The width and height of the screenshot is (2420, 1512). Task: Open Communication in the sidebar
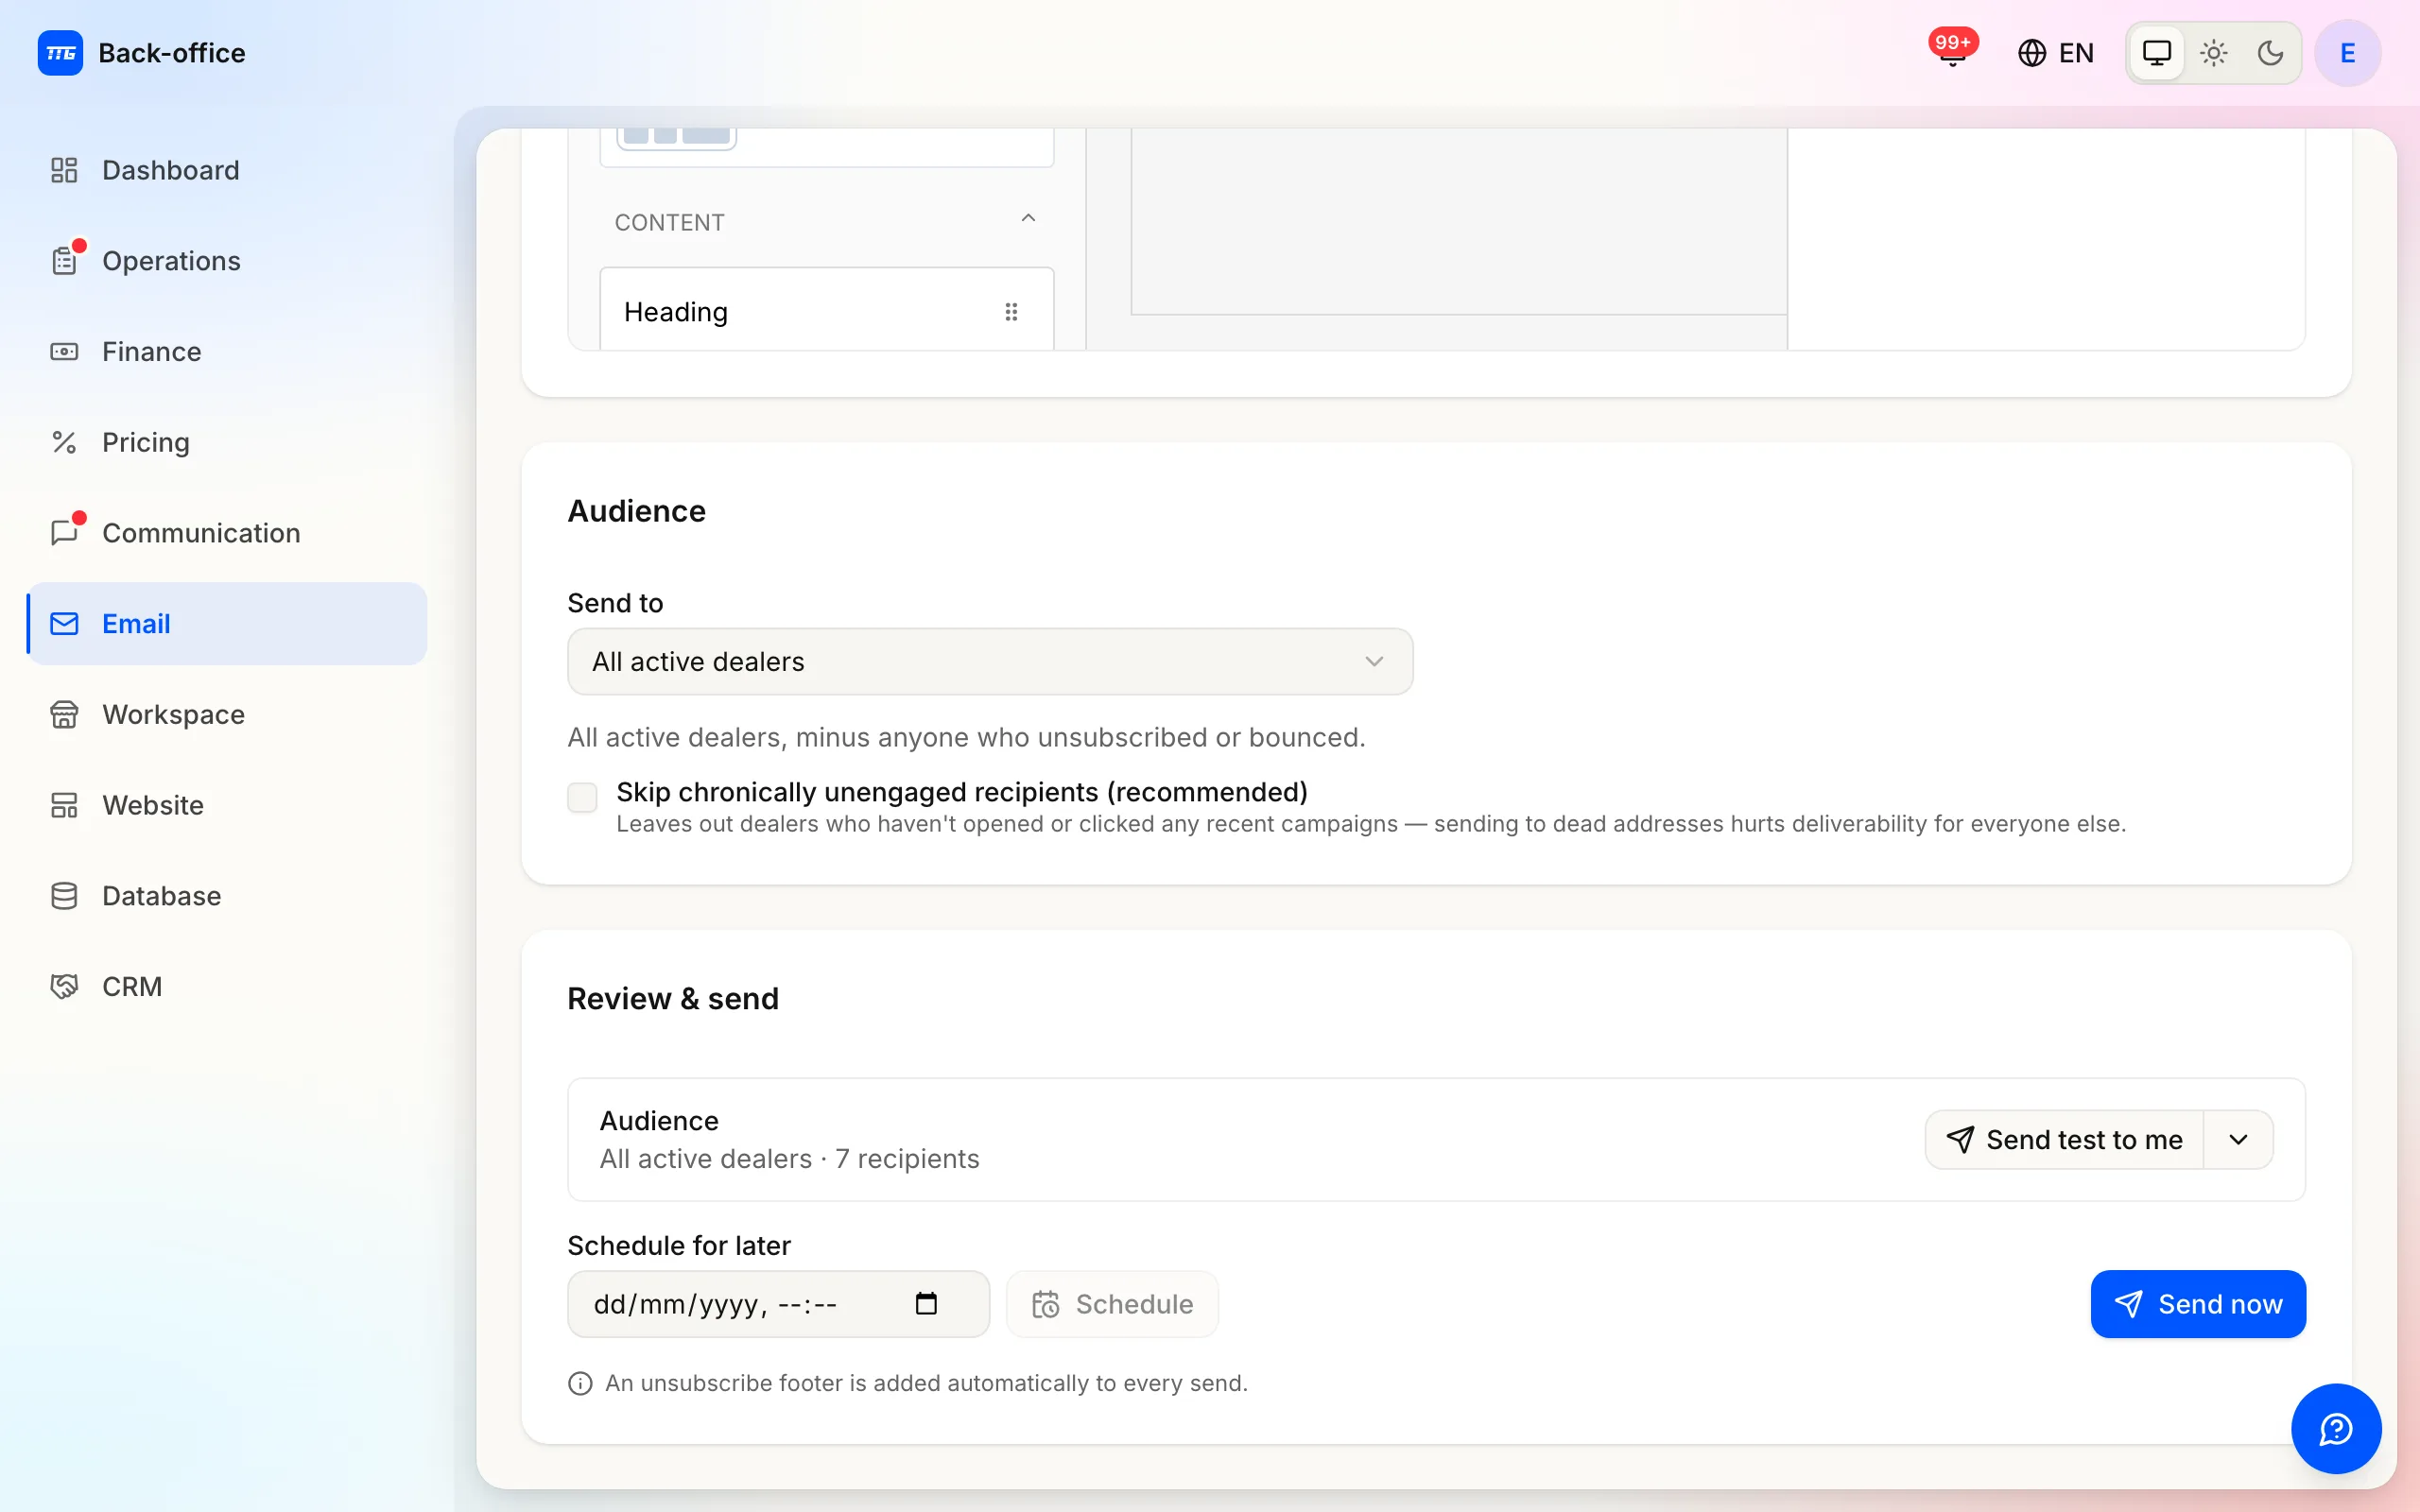(227, 533)
